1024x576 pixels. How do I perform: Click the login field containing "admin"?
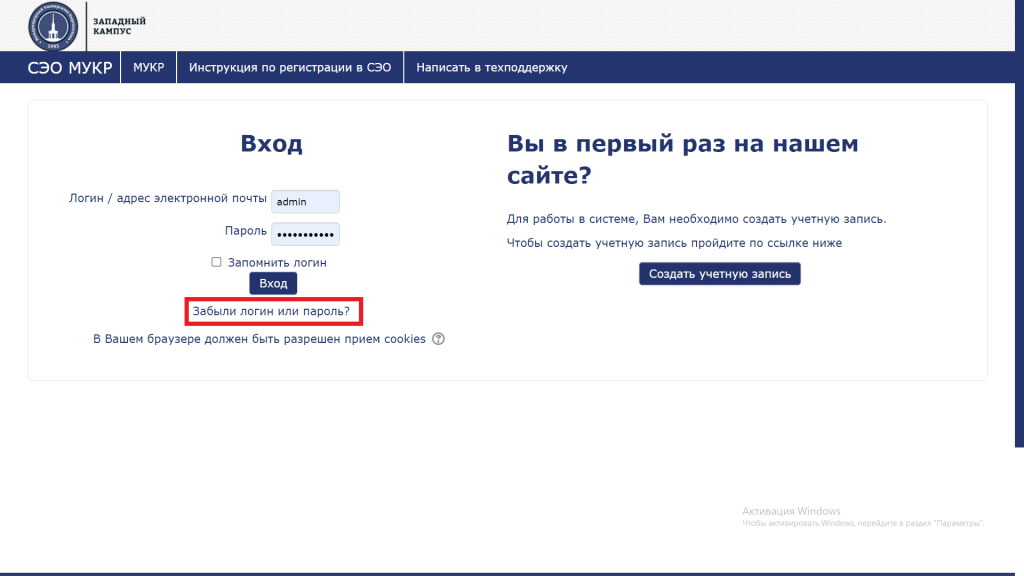[x=305, y=201]
